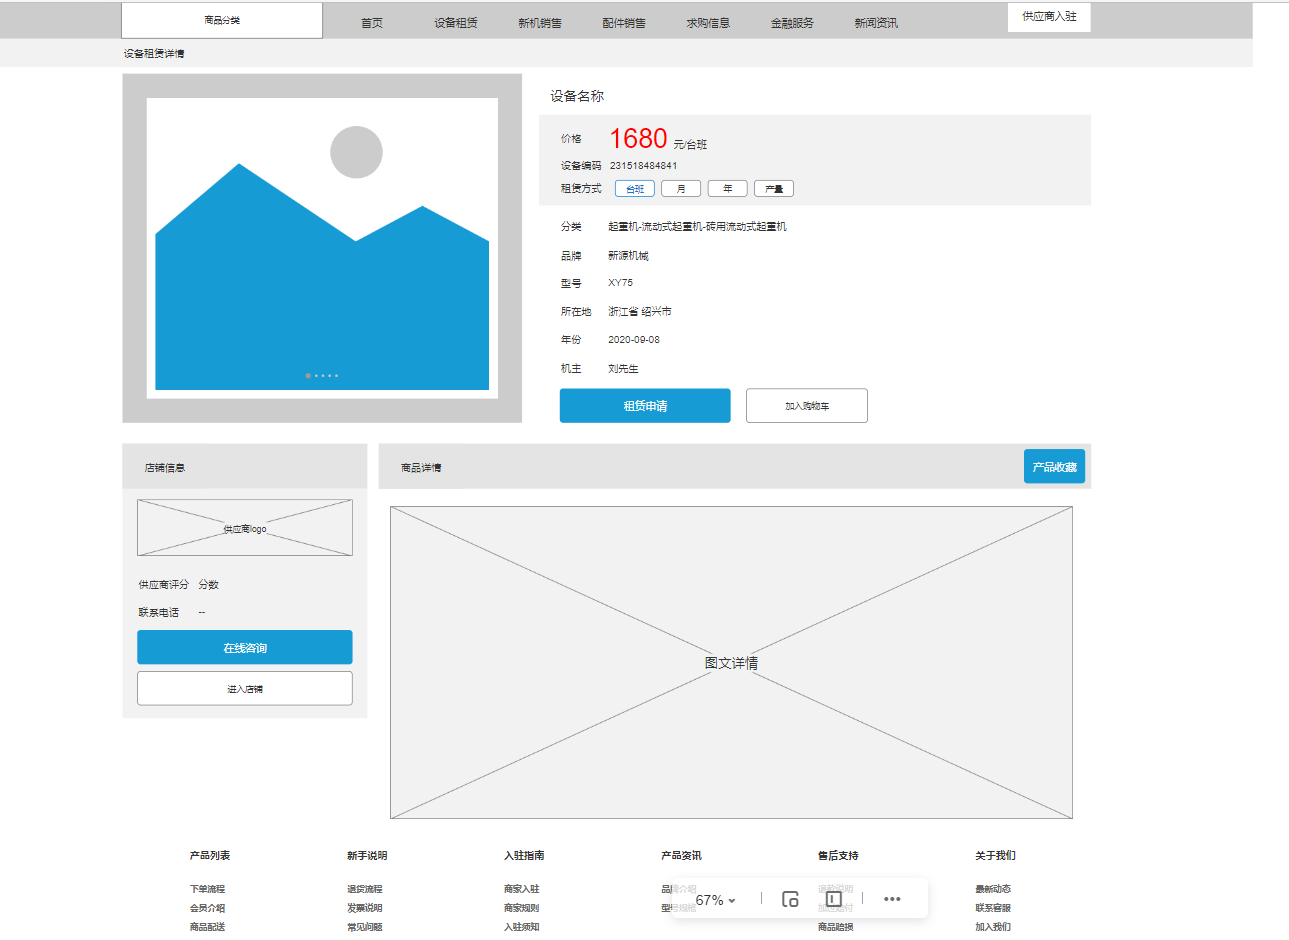Click the 设备名称 product title
Screen dimensions: 1289x940
tap(577, 96)
